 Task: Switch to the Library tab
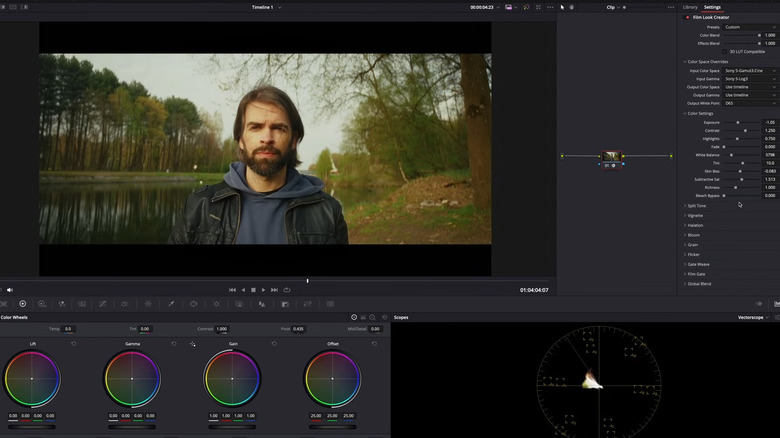[690, 7]
